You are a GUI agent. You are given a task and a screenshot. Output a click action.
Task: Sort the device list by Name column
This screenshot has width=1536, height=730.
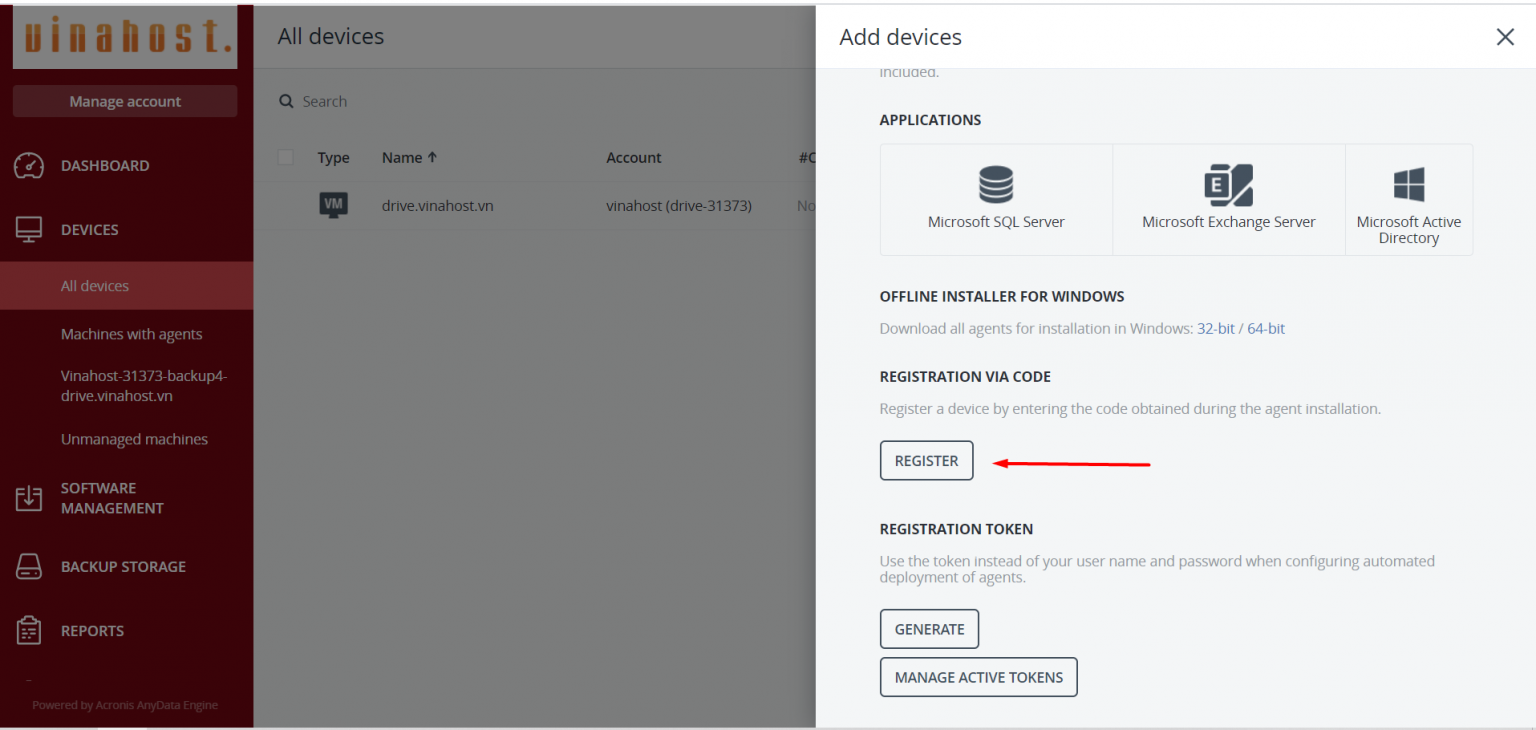409,157
